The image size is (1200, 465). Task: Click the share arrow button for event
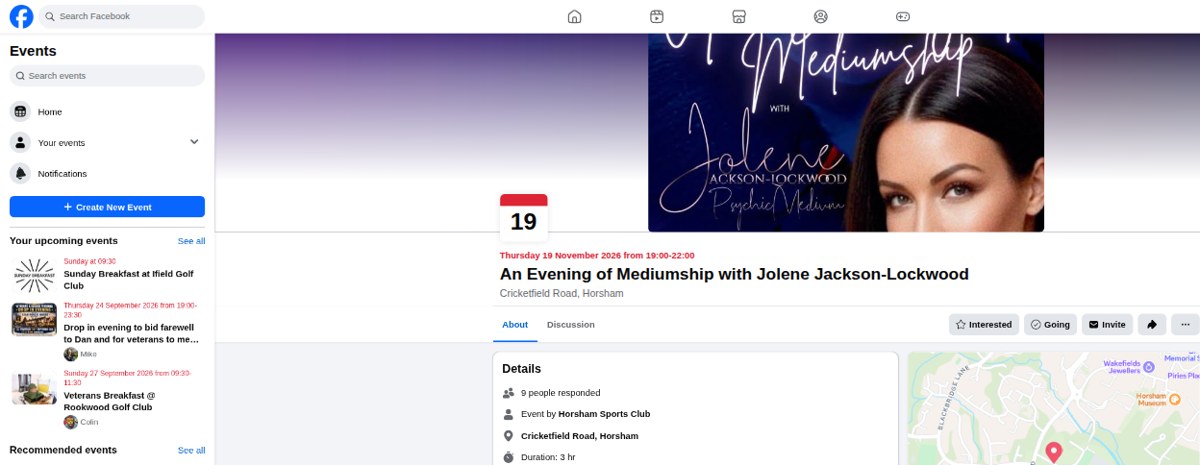point(1152,324)
